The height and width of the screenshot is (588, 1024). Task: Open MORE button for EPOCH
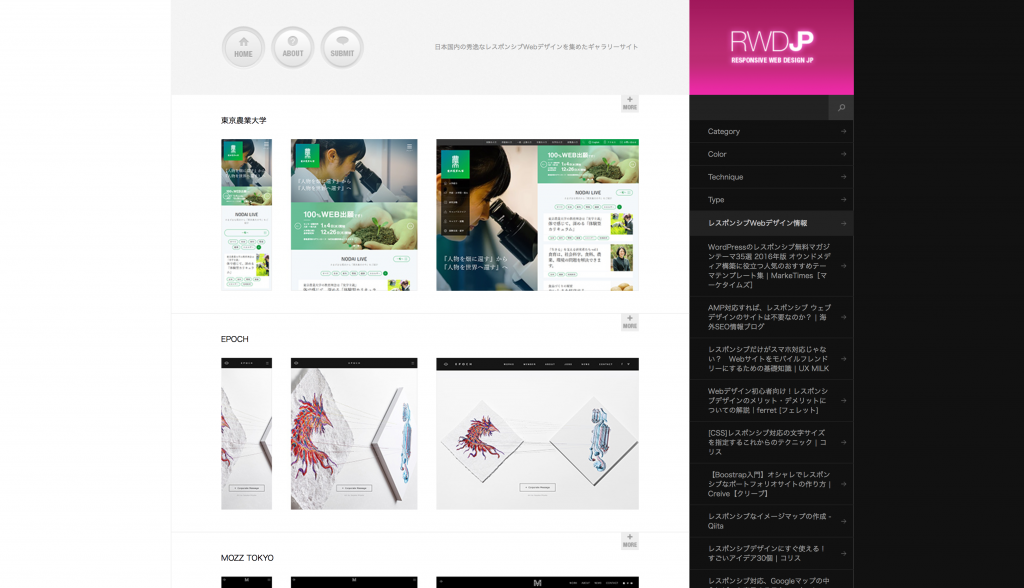point(630,322)
